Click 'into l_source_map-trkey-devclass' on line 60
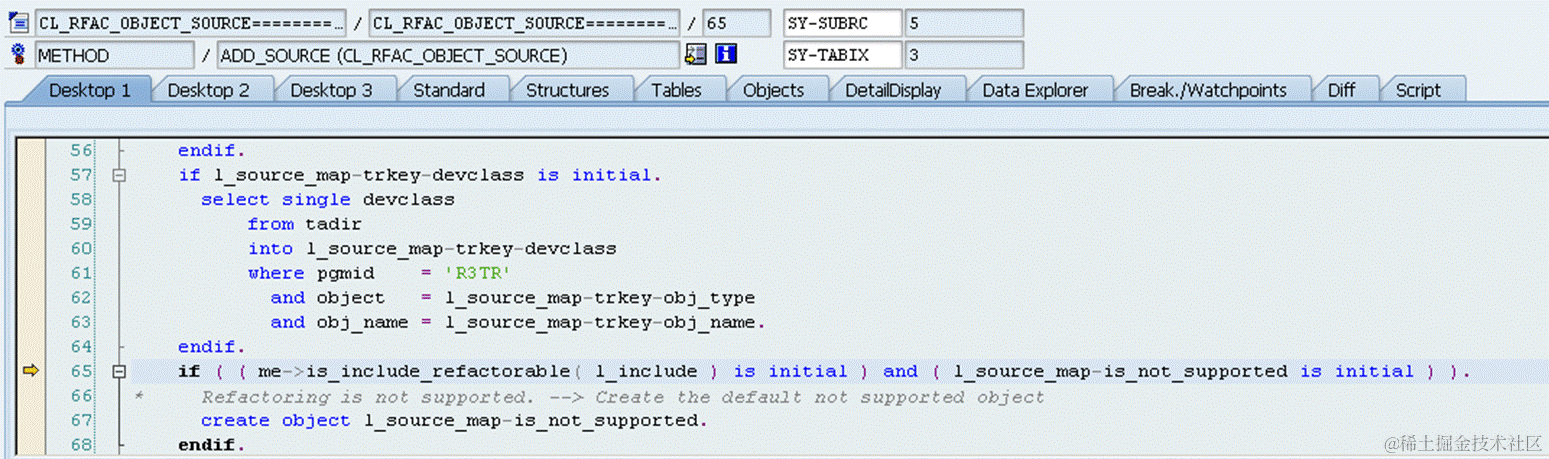Screen dimensions: 1549x459 pyautogui.click(x=432, y=248)
